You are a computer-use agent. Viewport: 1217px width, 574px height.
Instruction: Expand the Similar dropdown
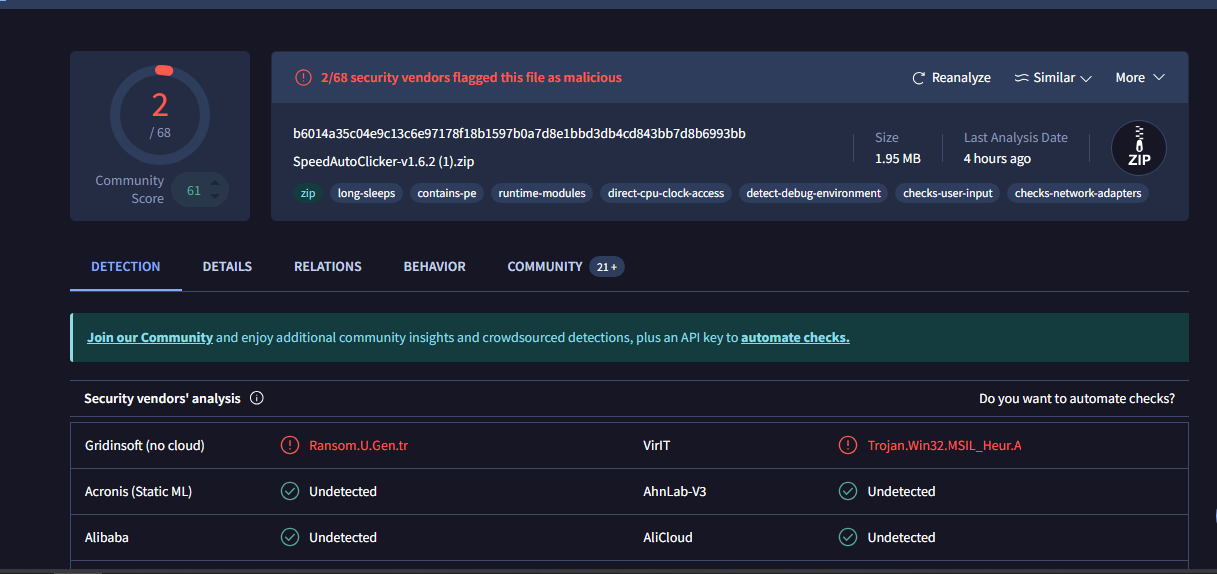(x=1052, y=78)
